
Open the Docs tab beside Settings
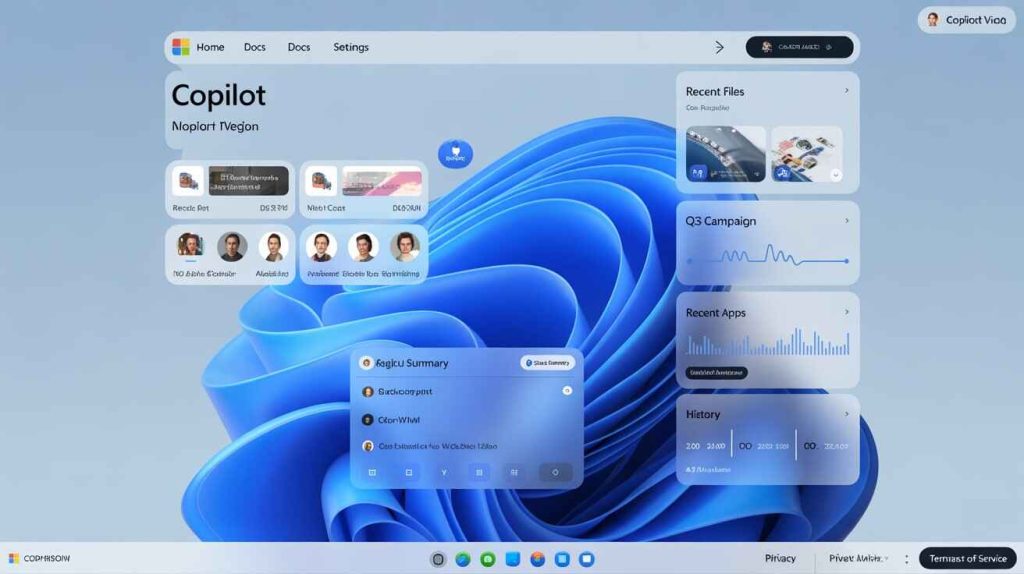(299, 47)
